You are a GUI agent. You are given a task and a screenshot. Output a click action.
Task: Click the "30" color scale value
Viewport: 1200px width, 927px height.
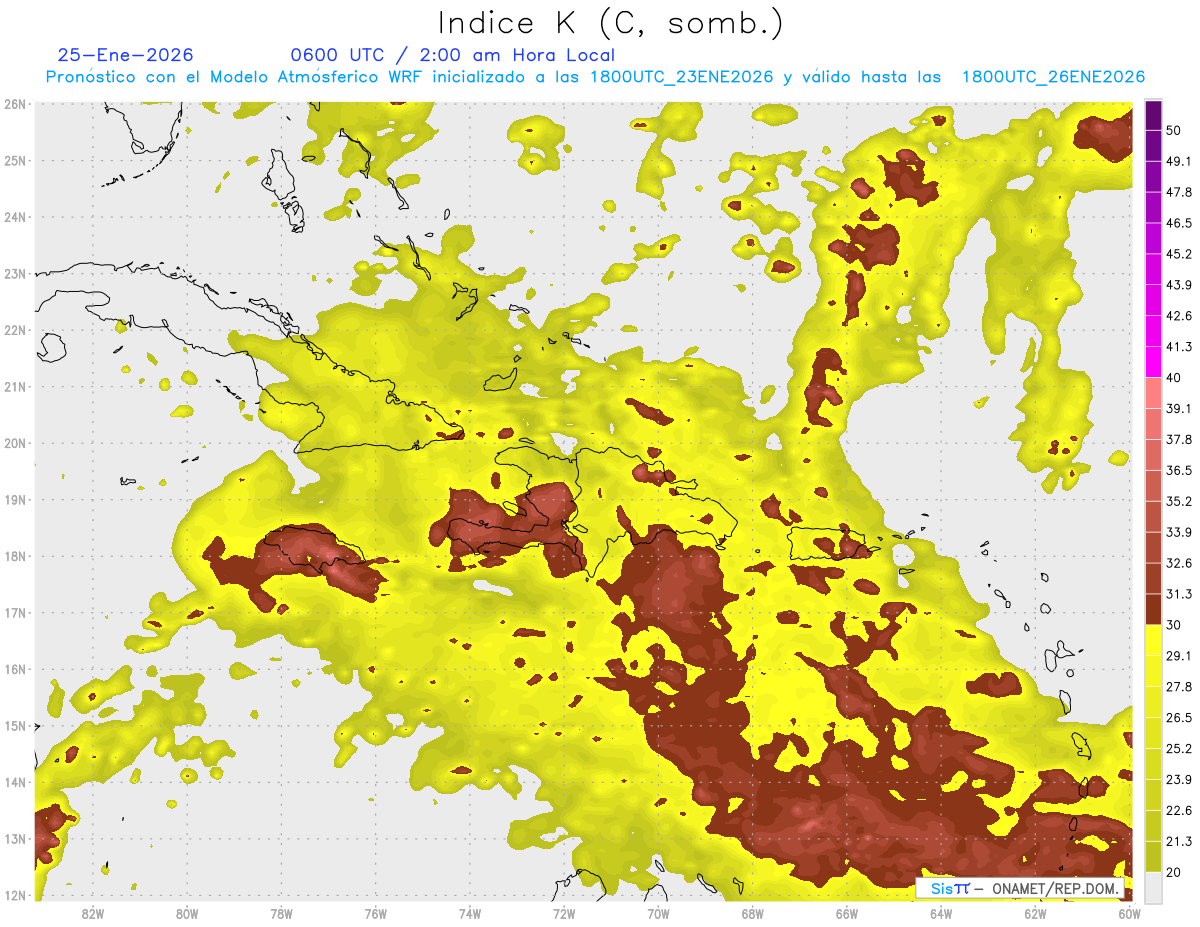tap(1173, 625)
